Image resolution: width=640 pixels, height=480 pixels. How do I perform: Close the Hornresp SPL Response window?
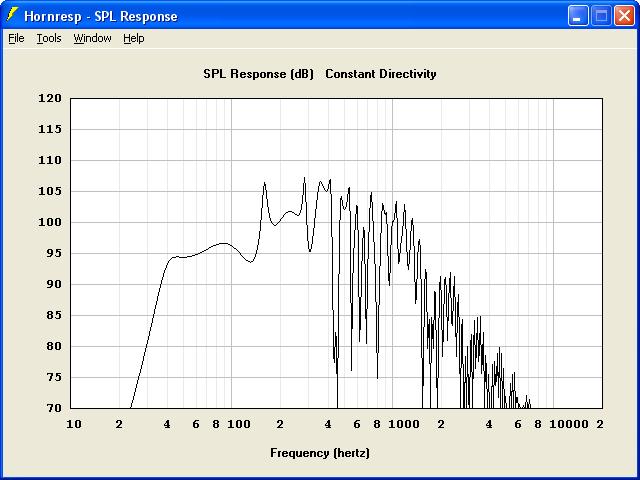pos(624,16)
